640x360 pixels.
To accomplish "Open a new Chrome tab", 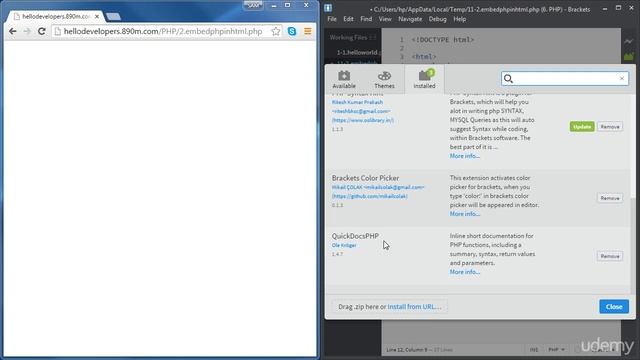I will (x=113, y=16).
